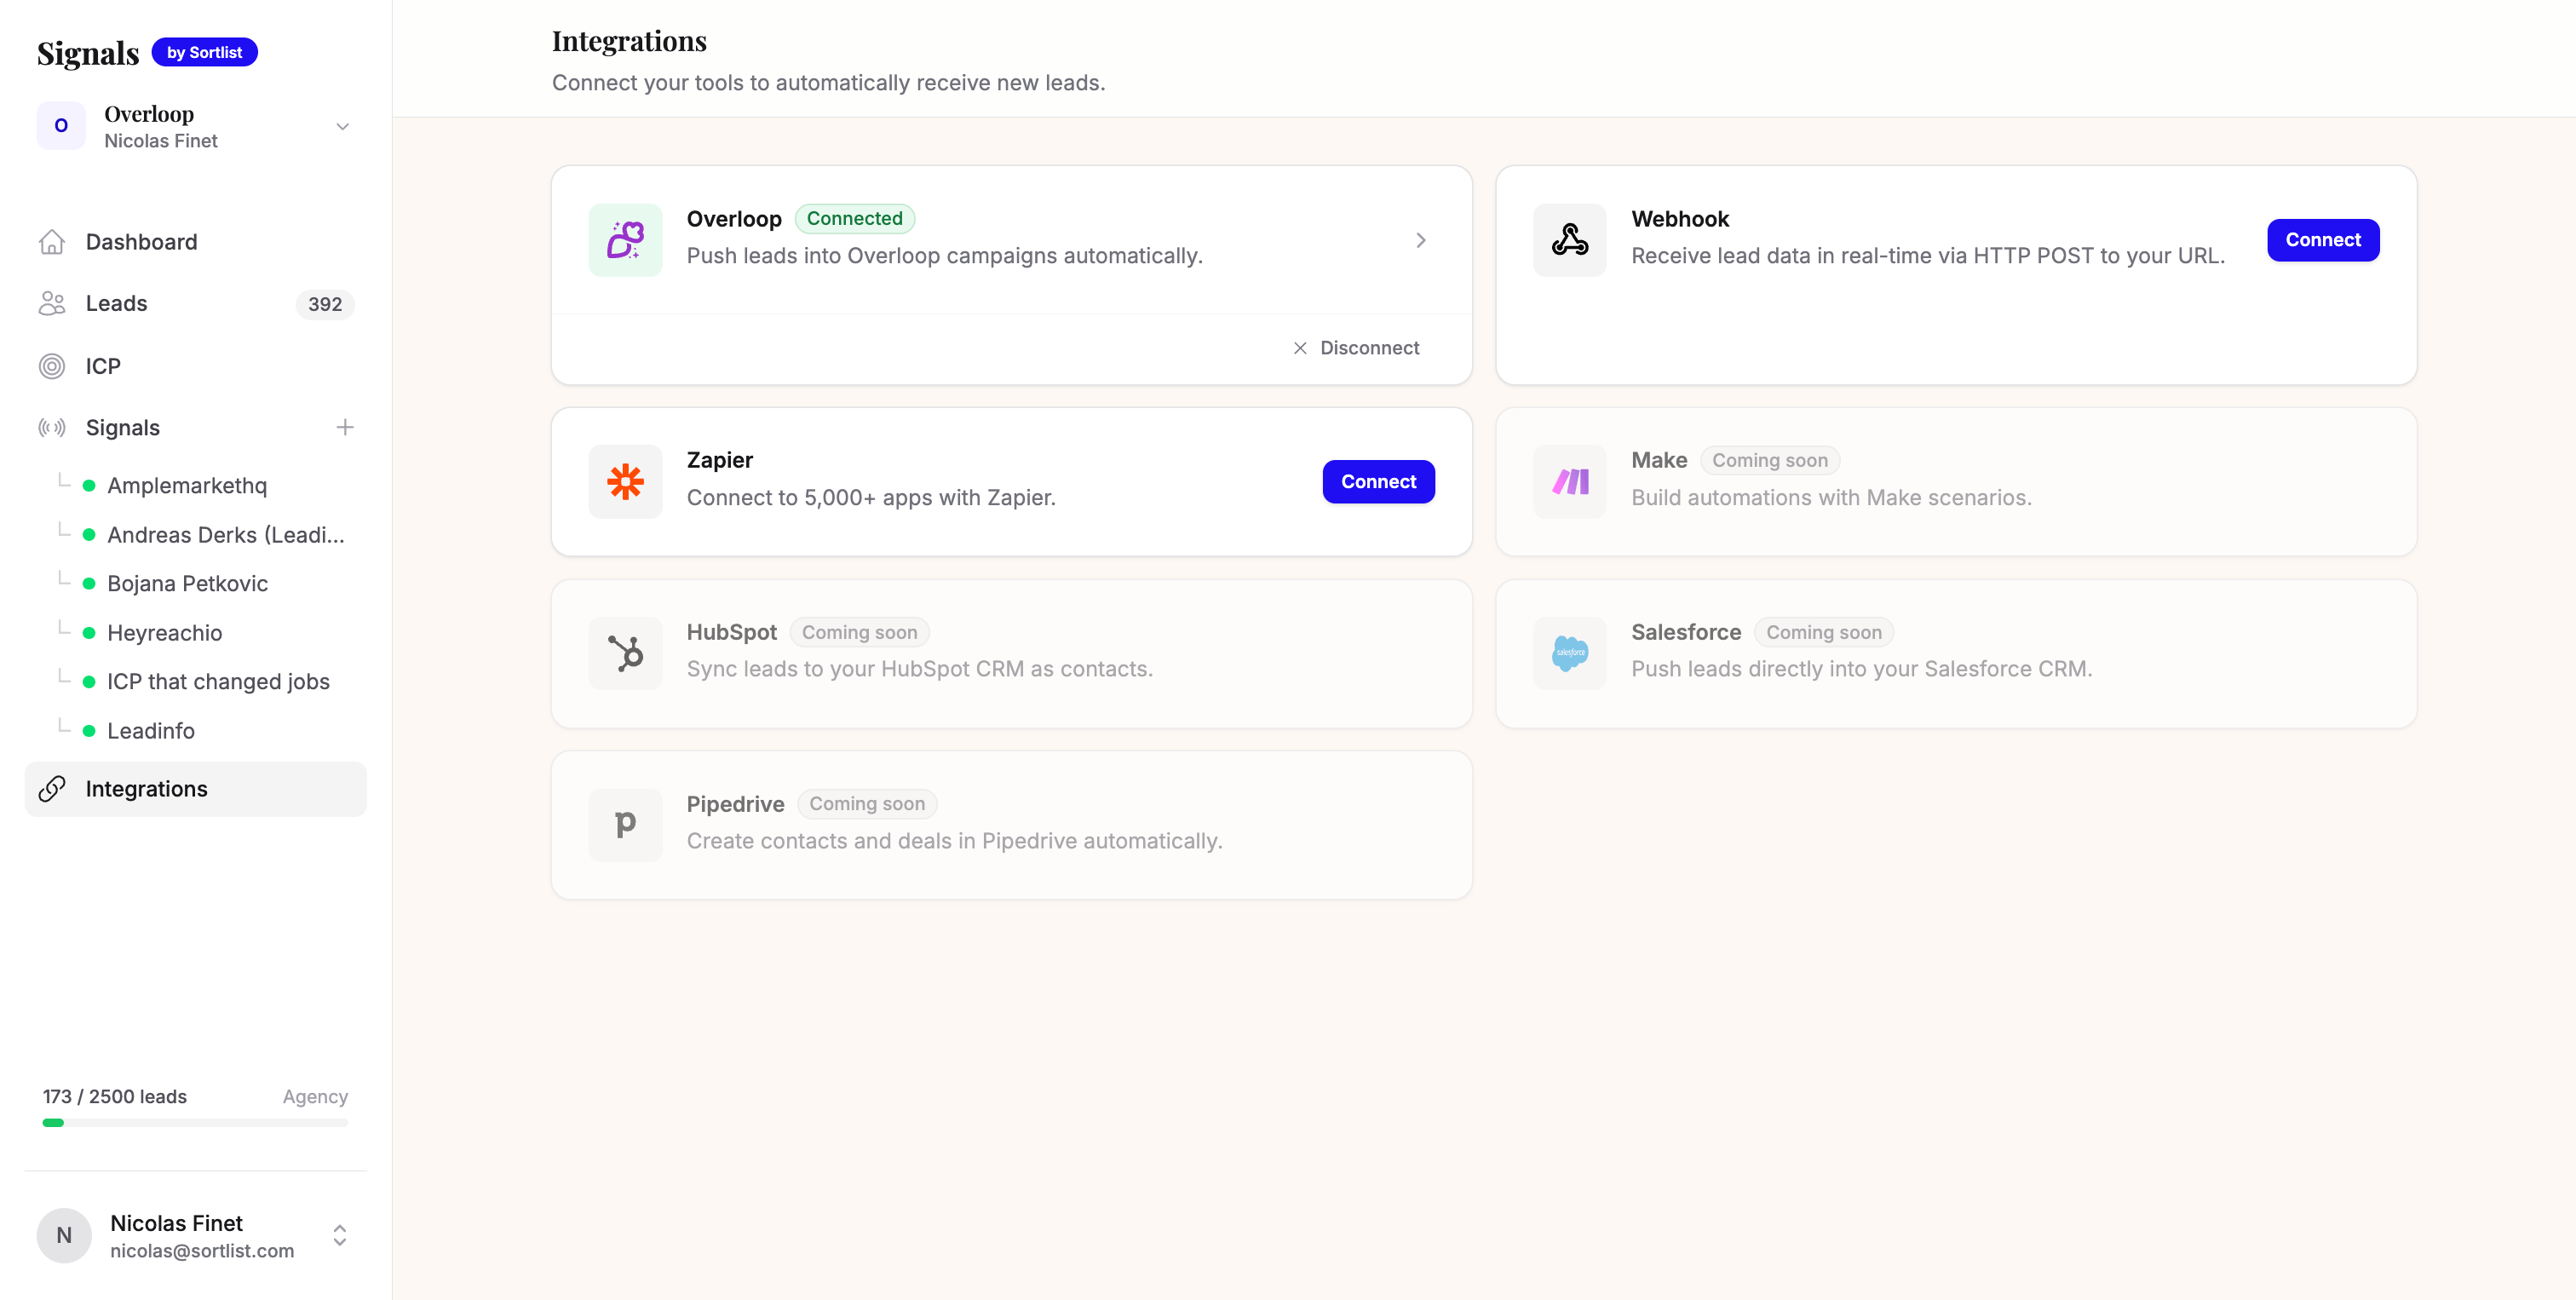Click Salesforce's Coming soon badge
The image size is (2576, 1300).
(x=1823, y=632)
